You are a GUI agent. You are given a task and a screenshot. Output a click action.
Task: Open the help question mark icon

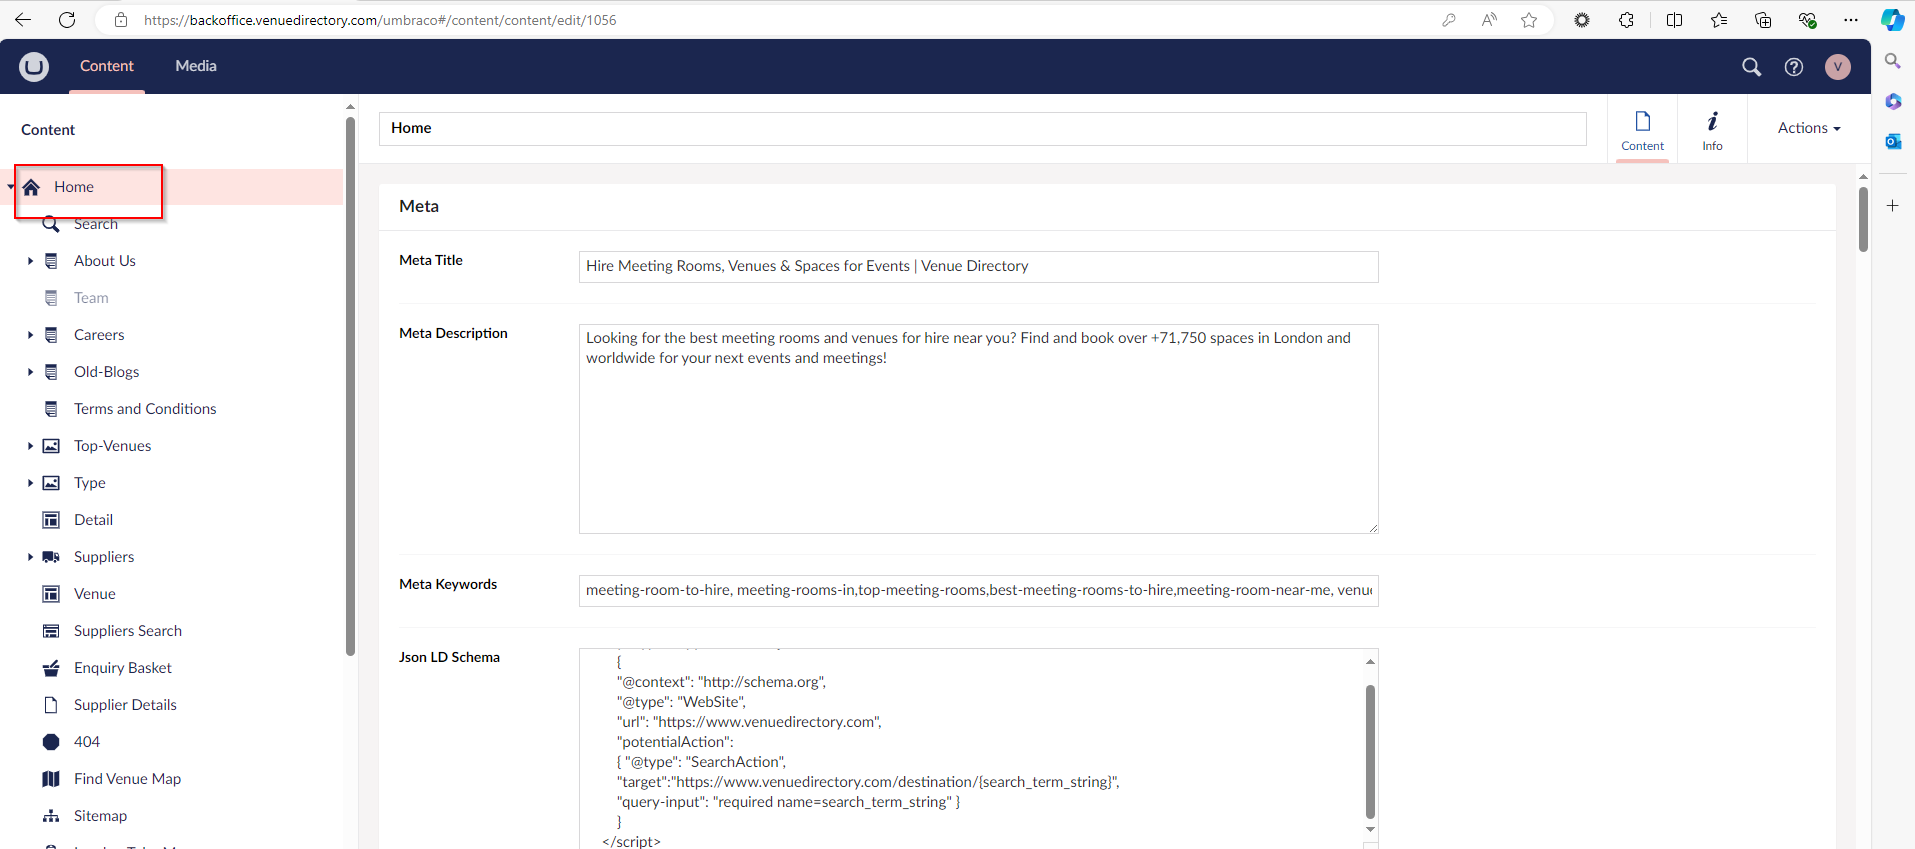[x=1794, y=66]
